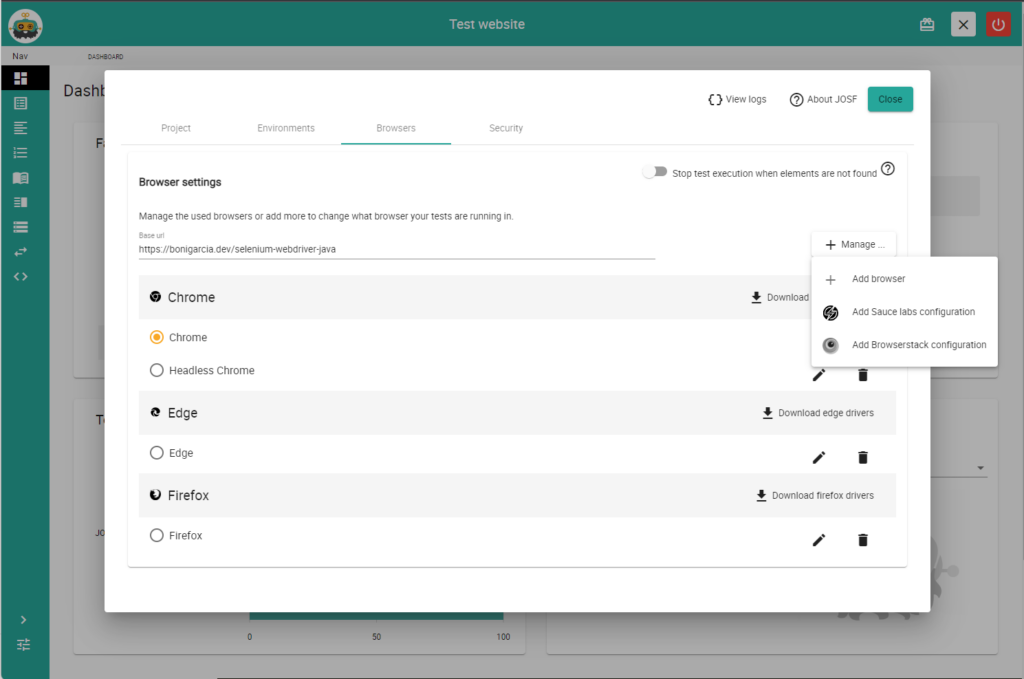Expand the sidebar with chevron arrow

point(23,620)
